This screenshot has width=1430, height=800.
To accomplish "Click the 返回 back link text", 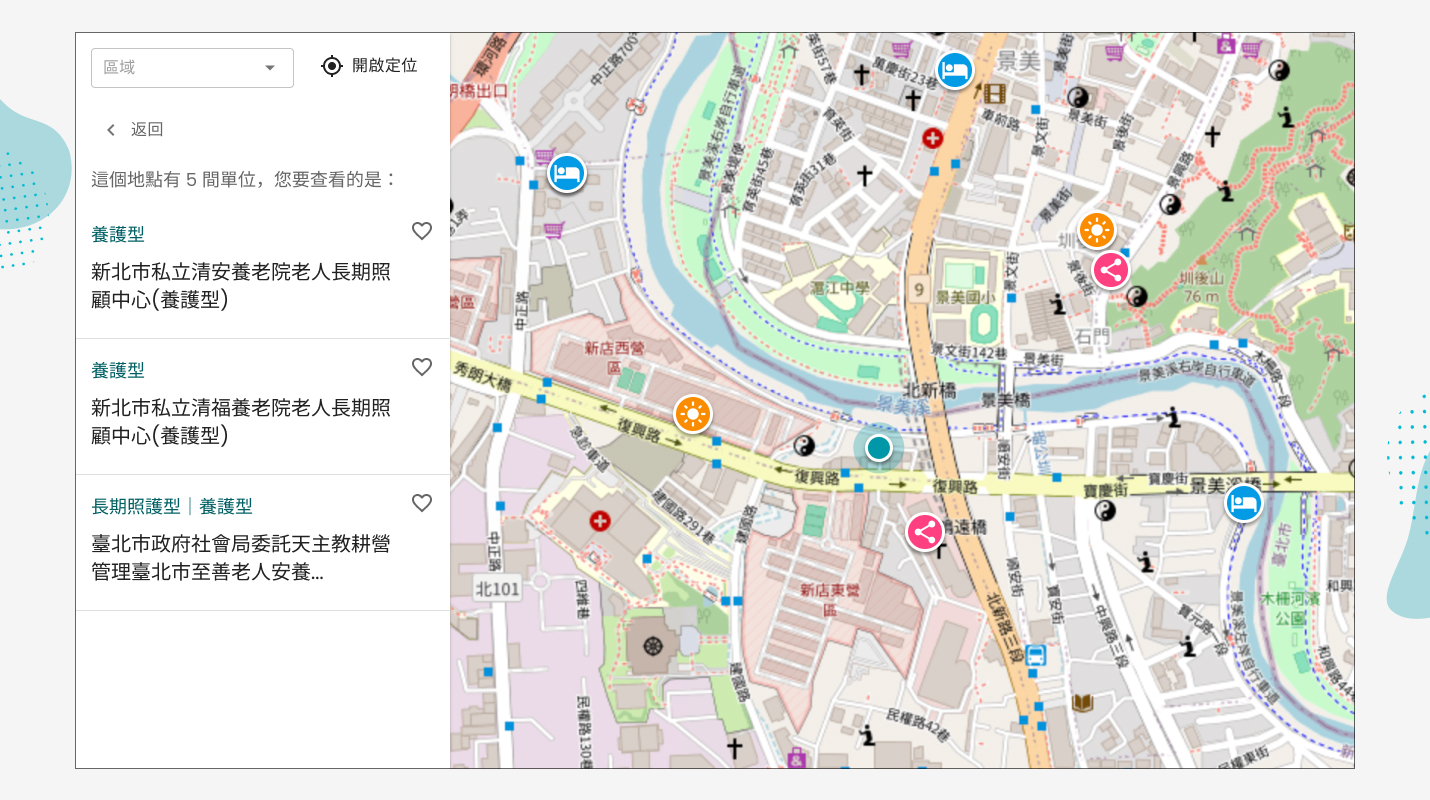I will 147,130.
